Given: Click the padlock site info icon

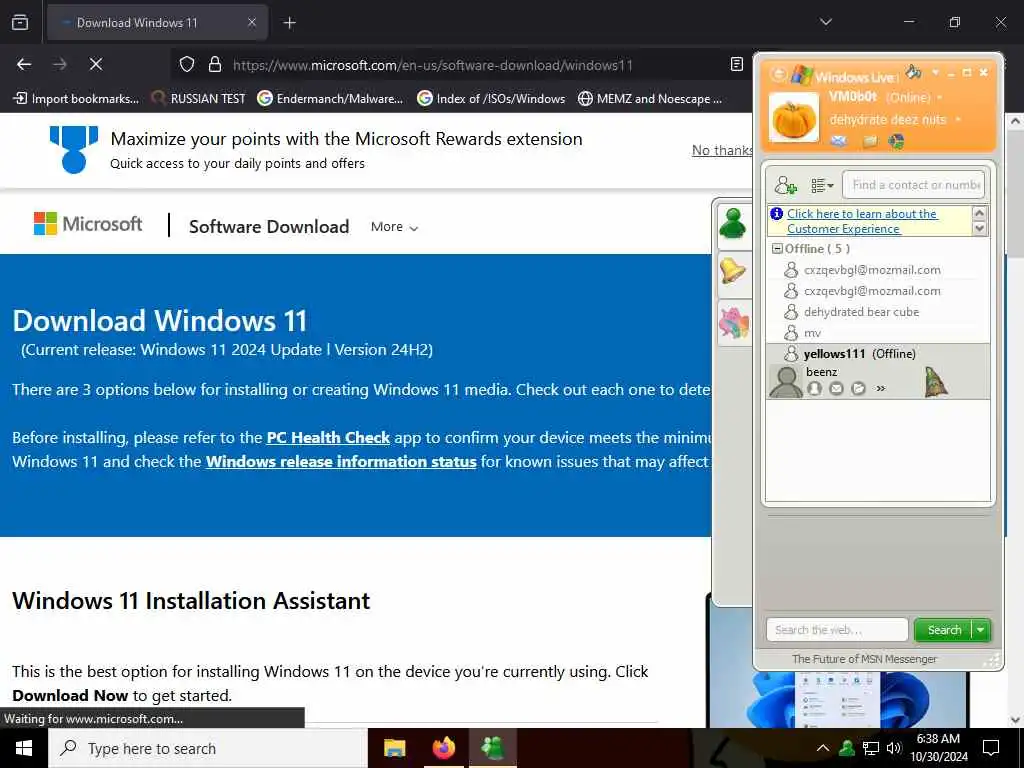Looking at the screenshot, I should [214, 65].
